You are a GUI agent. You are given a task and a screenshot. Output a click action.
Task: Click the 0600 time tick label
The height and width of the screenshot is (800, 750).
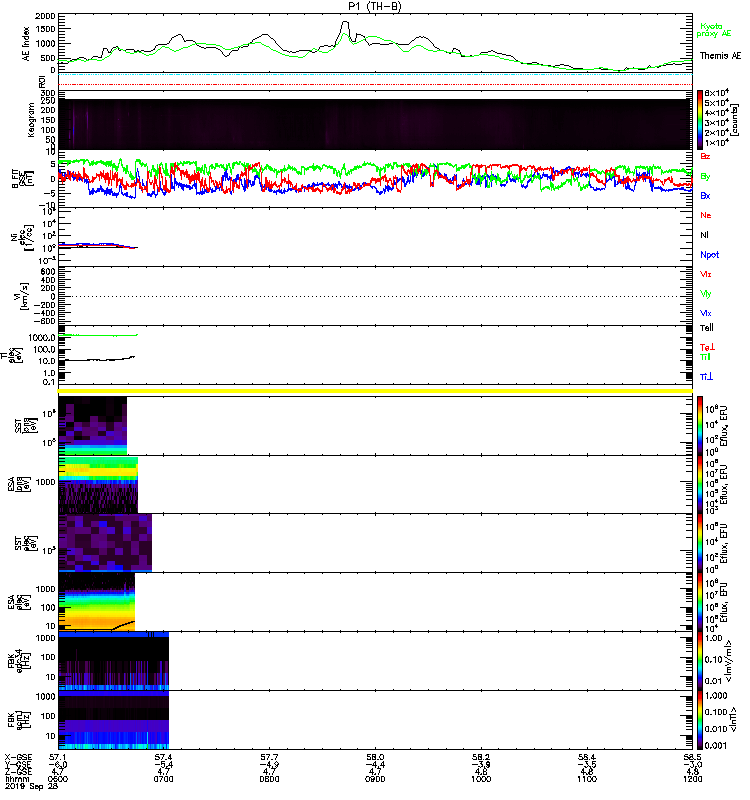point(58,779)
